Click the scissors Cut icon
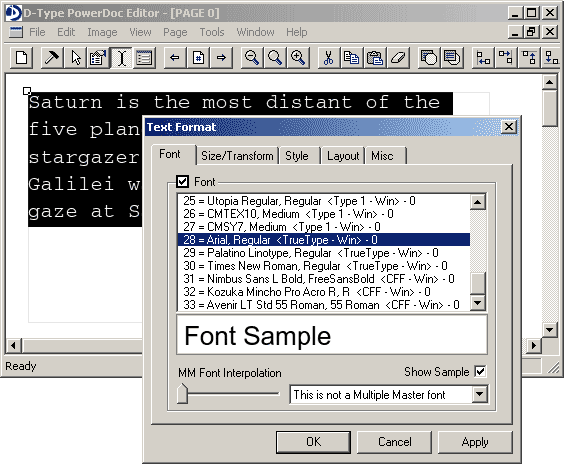Image resolution: width=564 pixels, height=465 pixels. [x=328, y=58]
